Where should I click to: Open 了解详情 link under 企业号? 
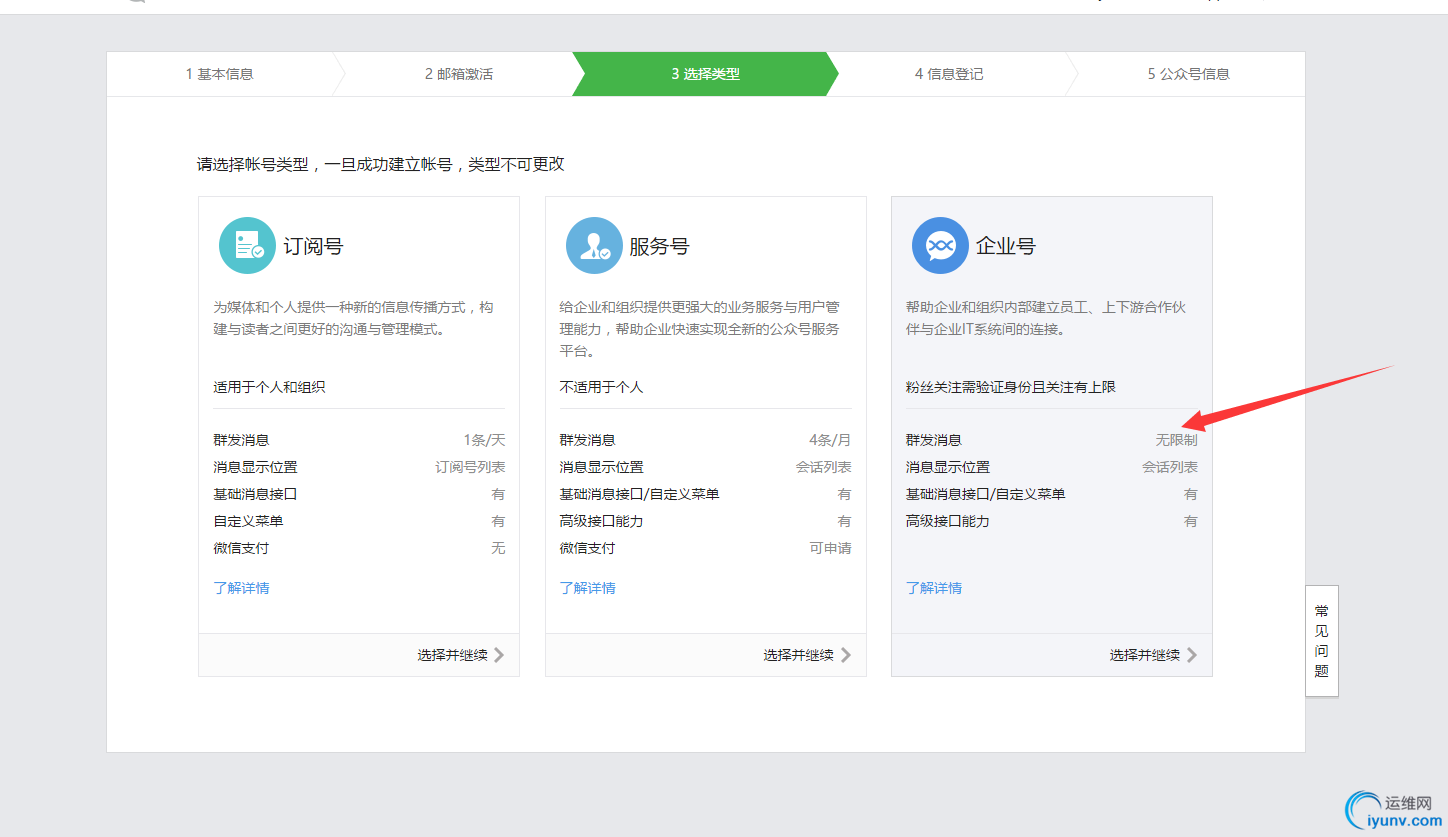tap(934, 588)
